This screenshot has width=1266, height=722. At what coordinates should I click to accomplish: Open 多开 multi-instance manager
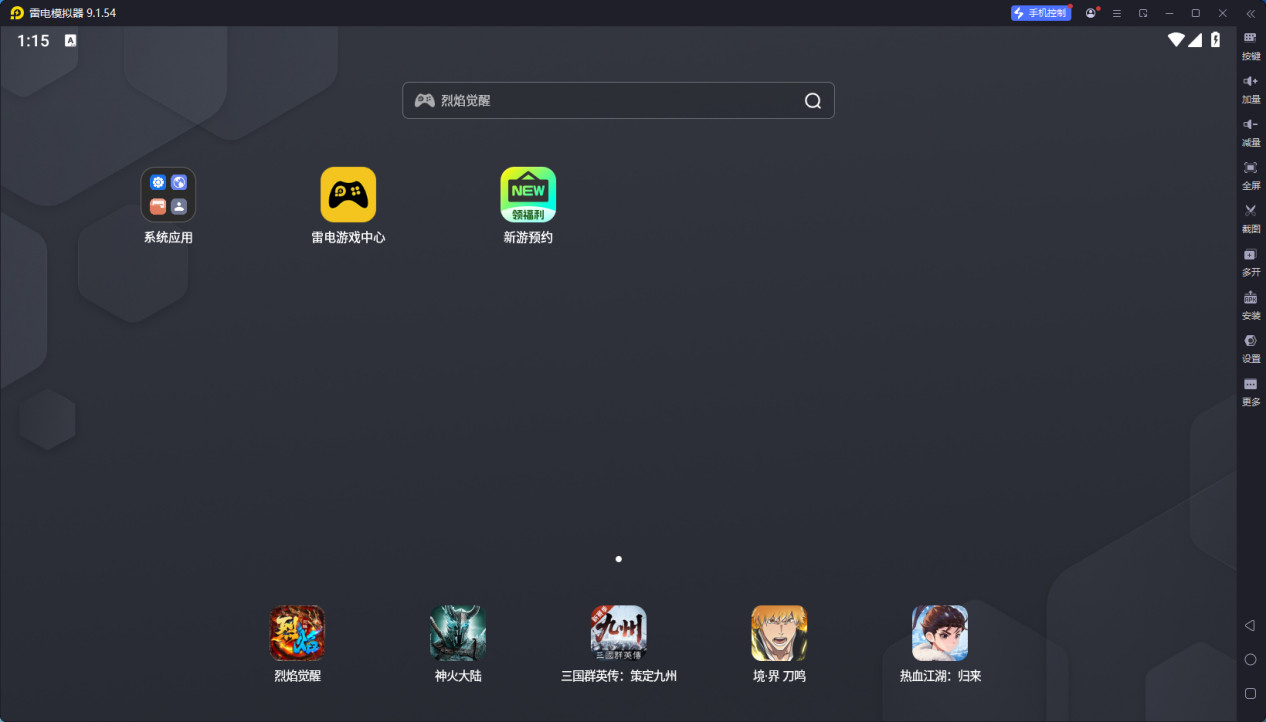(x=1250, y=260)
